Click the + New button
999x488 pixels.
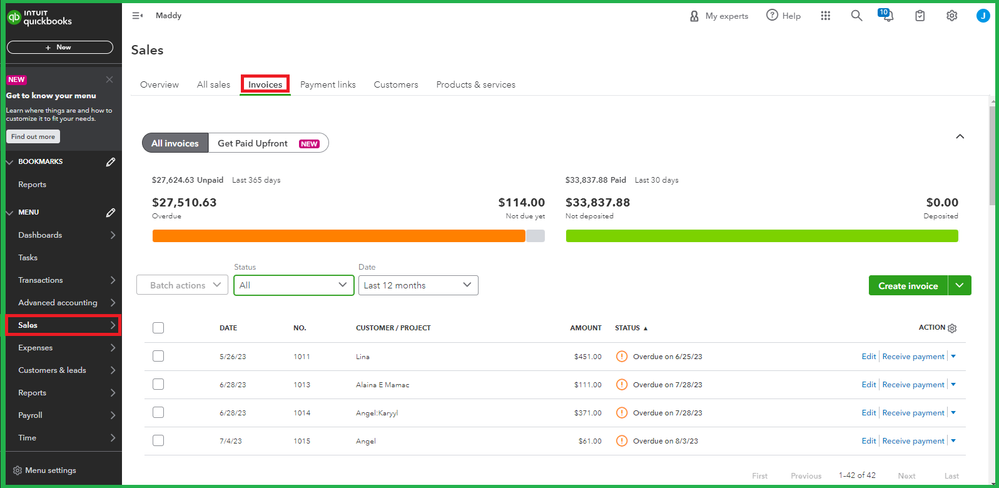click(60, 47)
